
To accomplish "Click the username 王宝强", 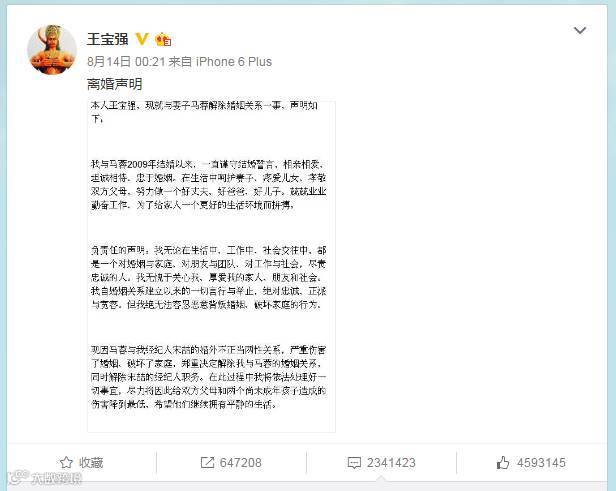I will pos(108,39).
